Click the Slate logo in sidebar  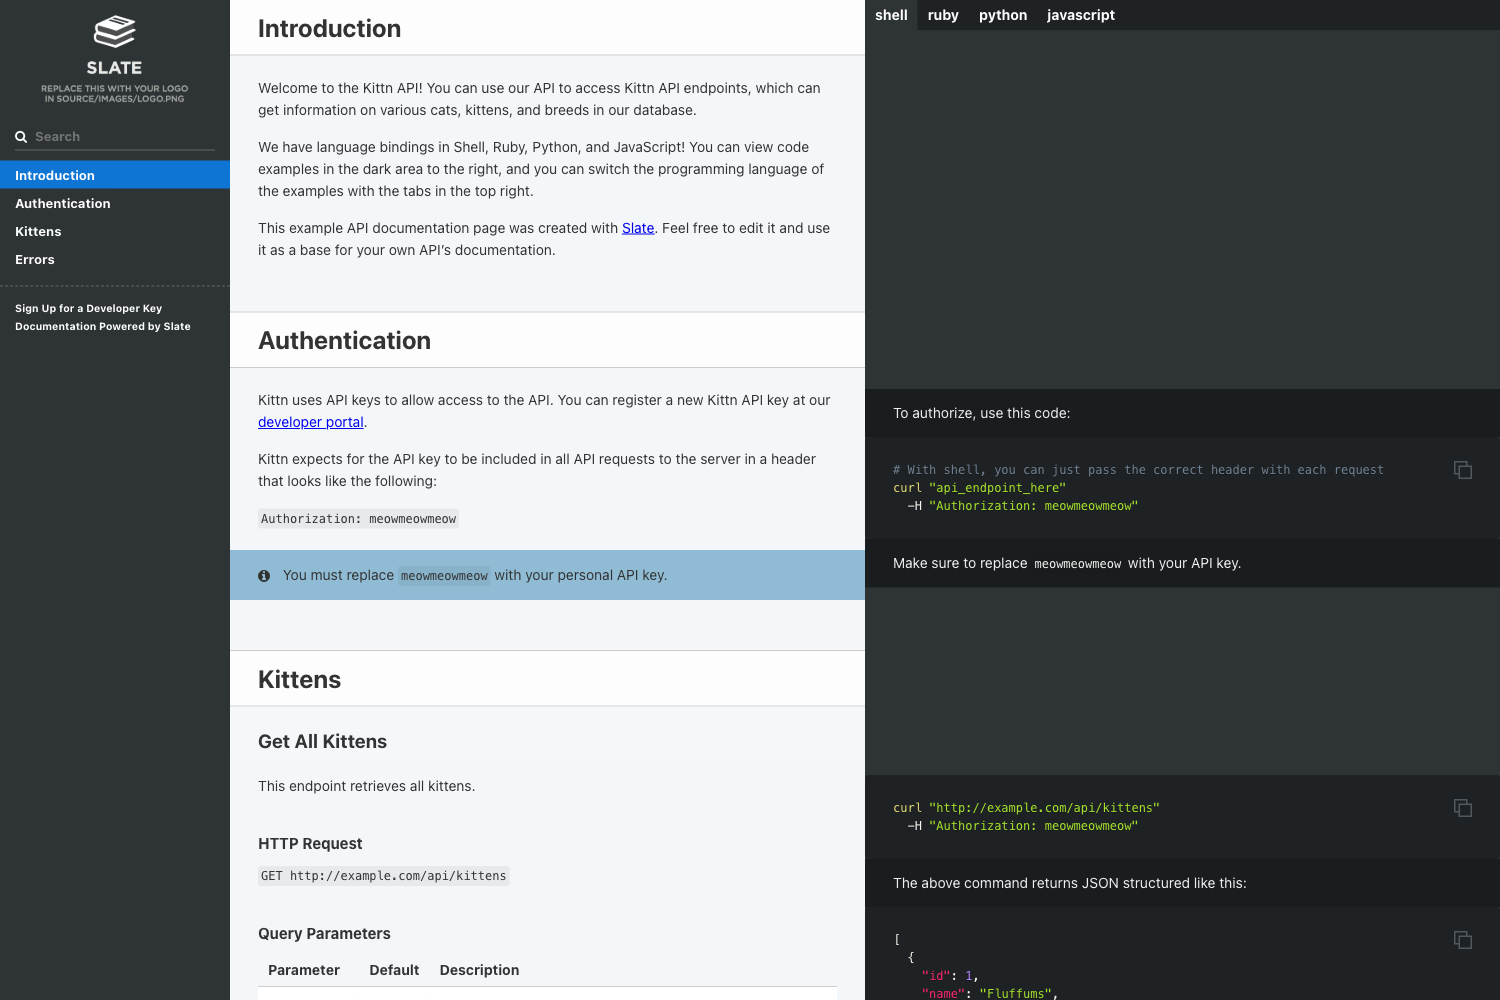click(x=113, y=33)
